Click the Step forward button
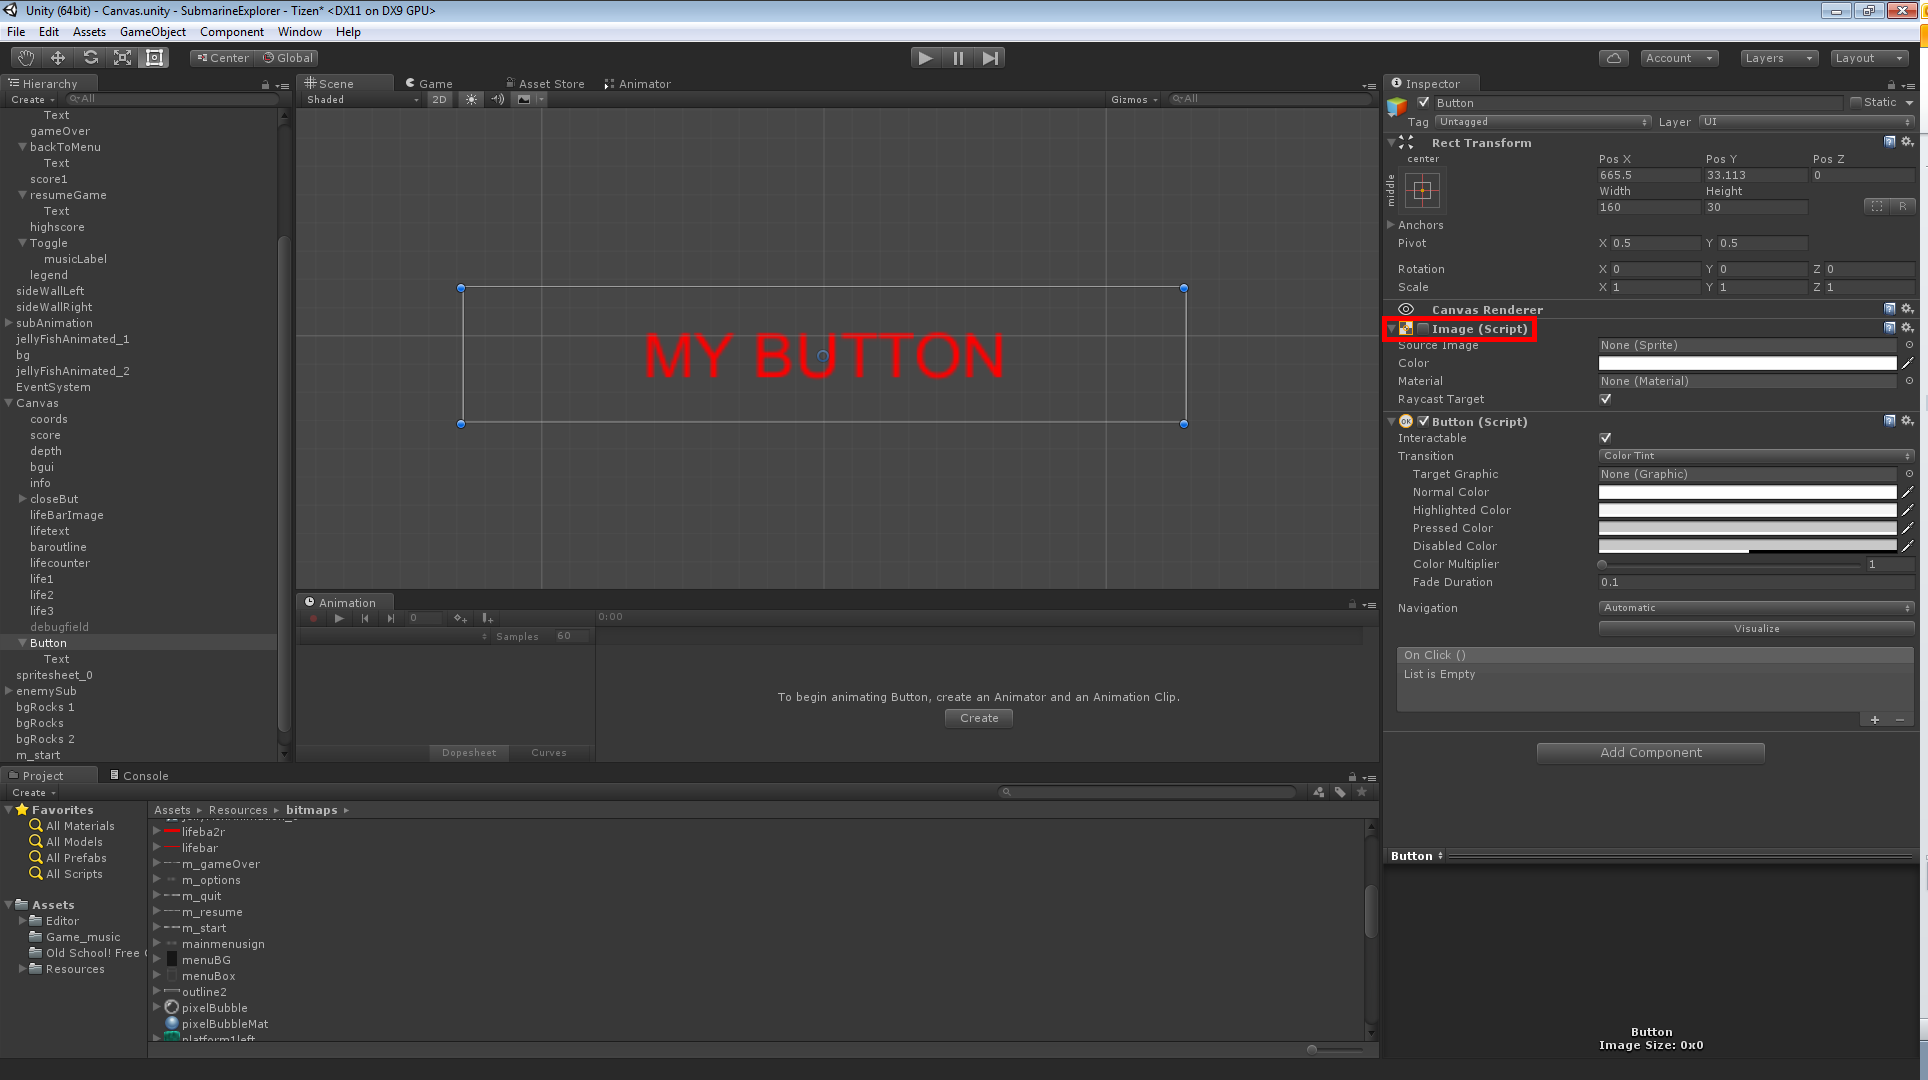The image size is (1928, 1080). point(990,58)
